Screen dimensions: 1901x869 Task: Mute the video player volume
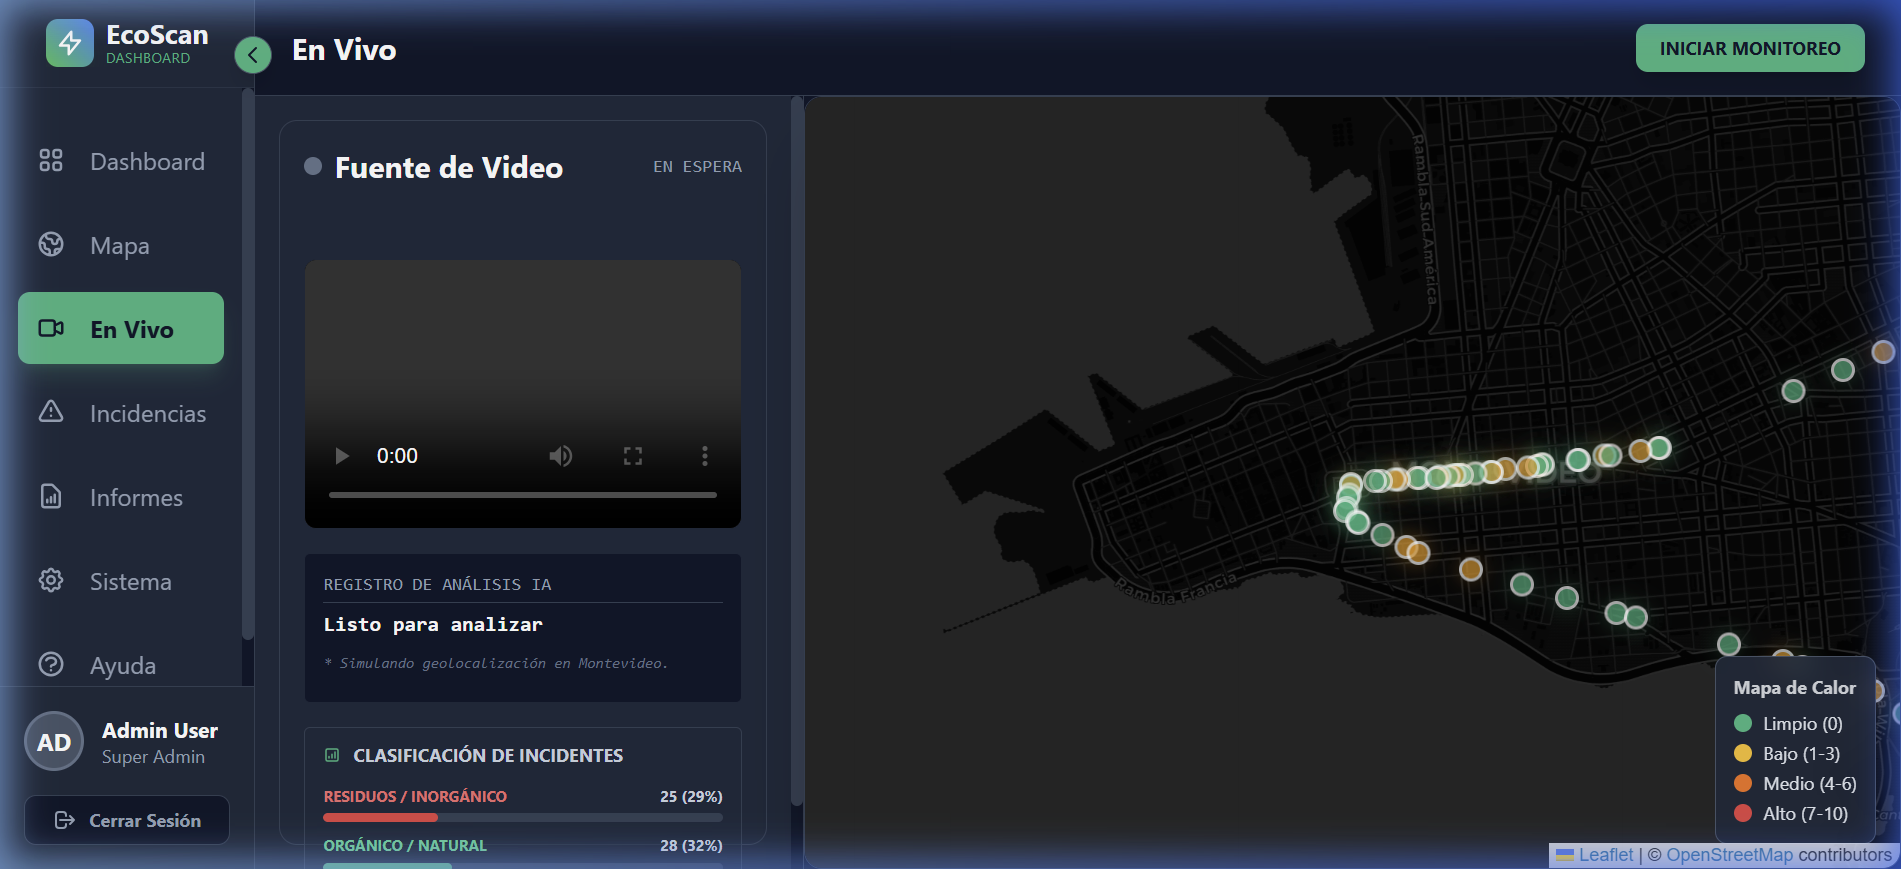click(x=561, y=456)
